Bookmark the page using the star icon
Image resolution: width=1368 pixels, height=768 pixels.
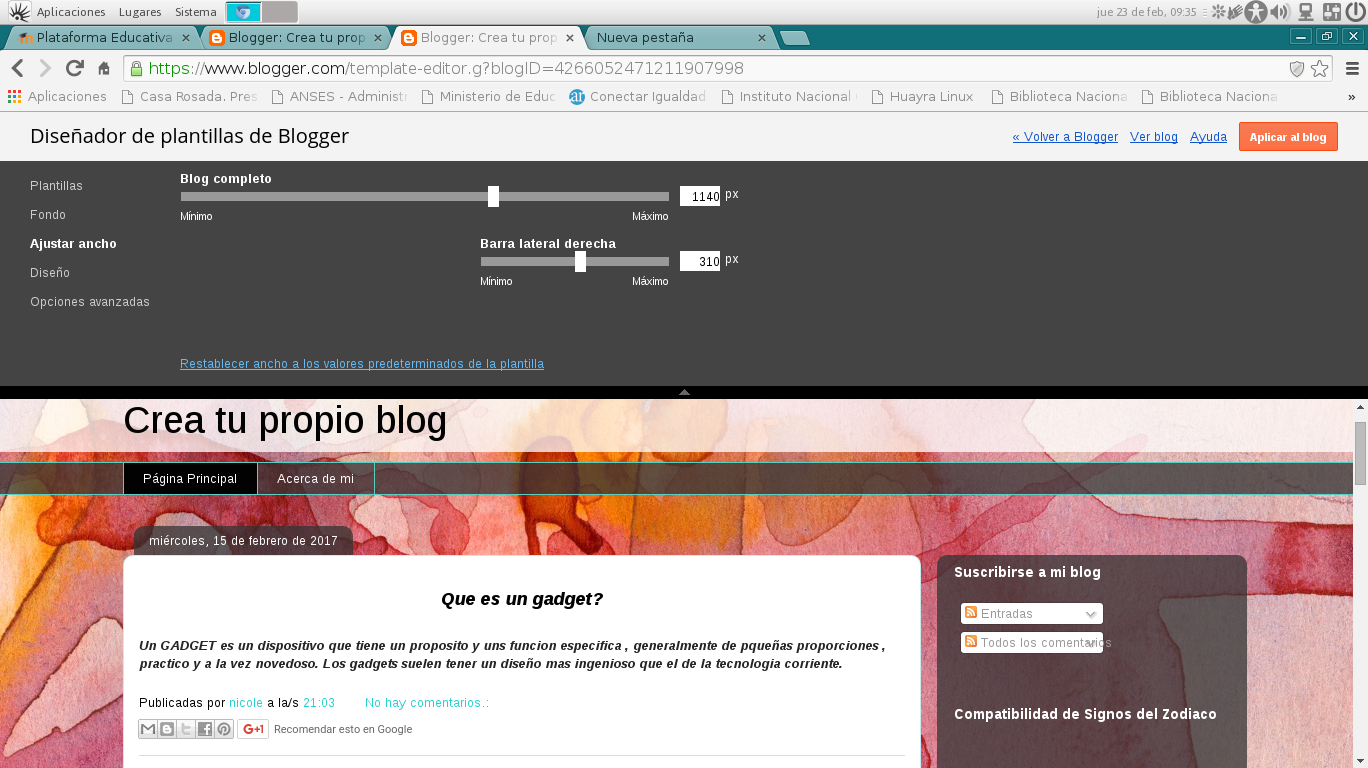1320,68
